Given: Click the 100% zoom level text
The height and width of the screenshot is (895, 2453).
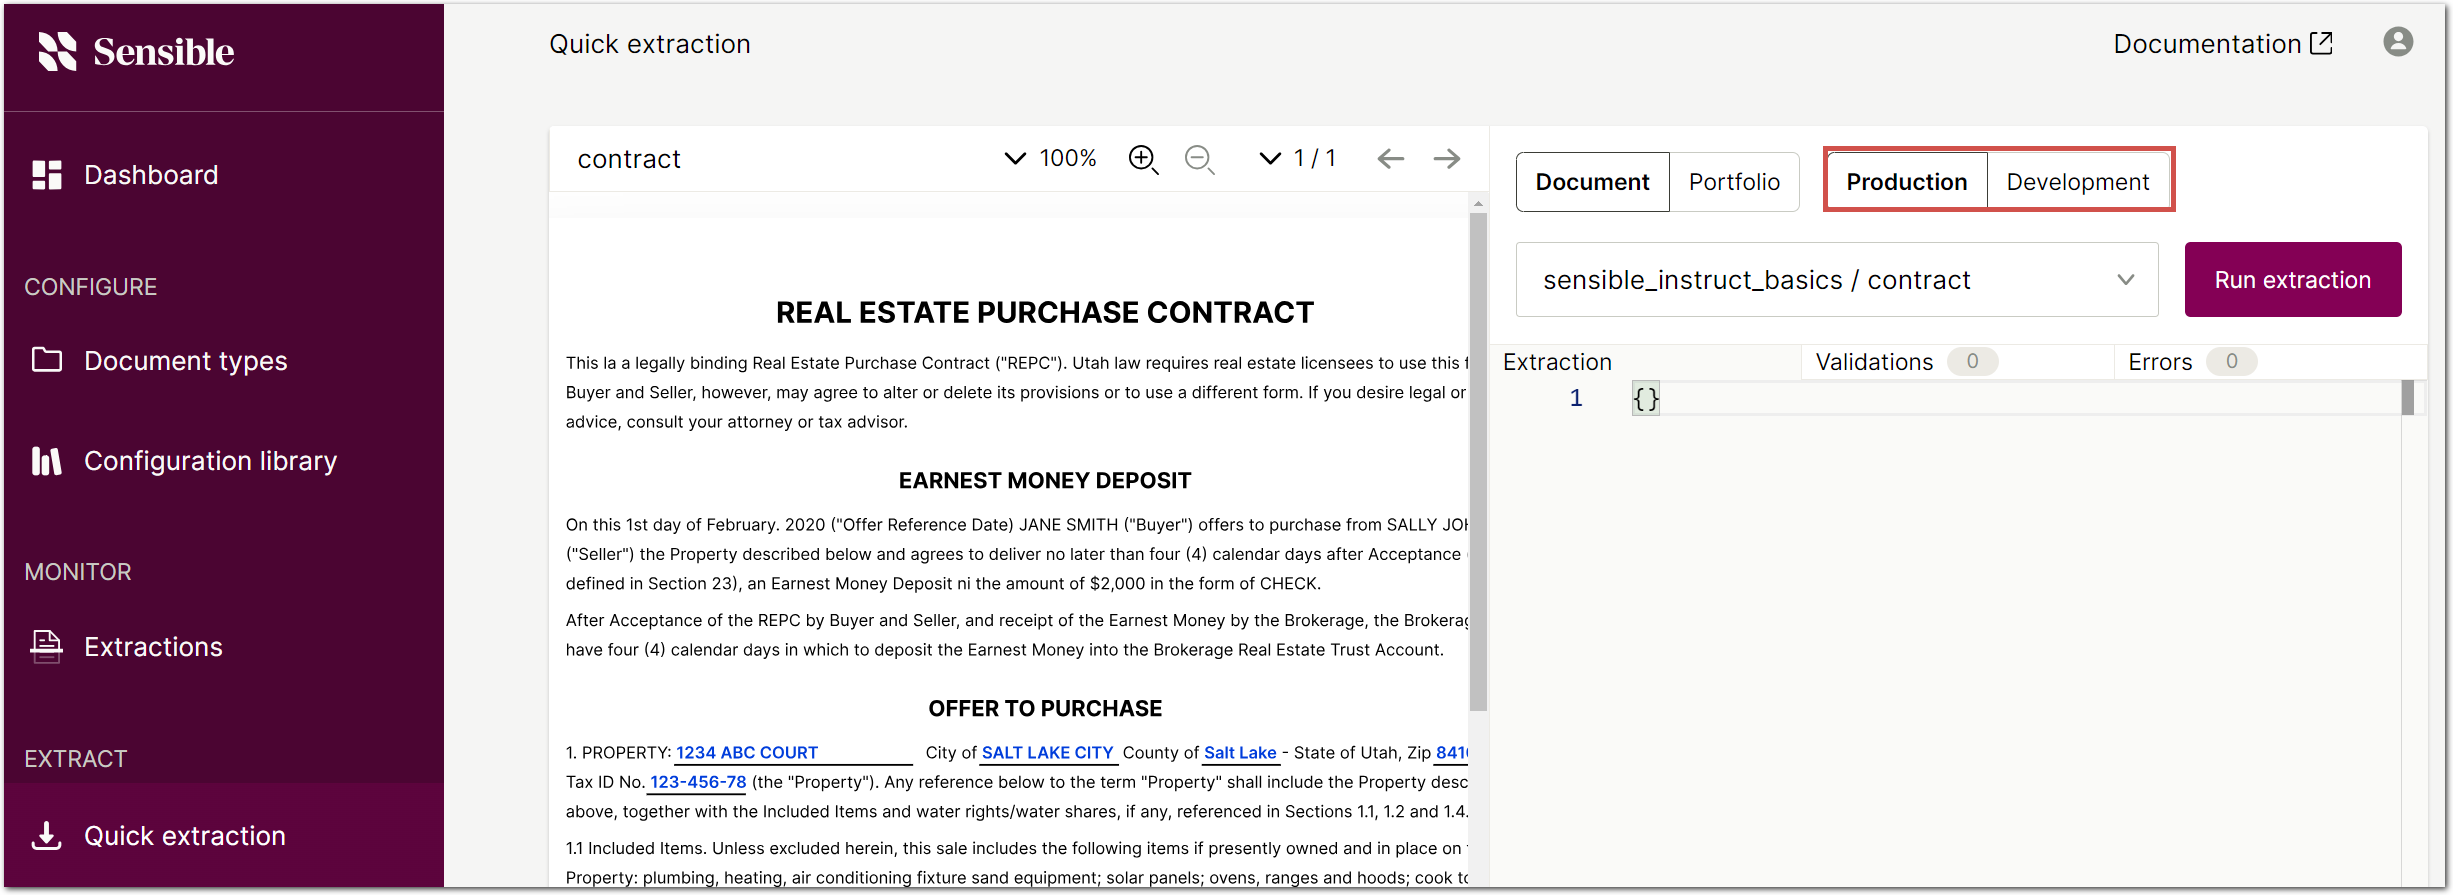Looking at the screenshot, I should tap(1068, 159).
